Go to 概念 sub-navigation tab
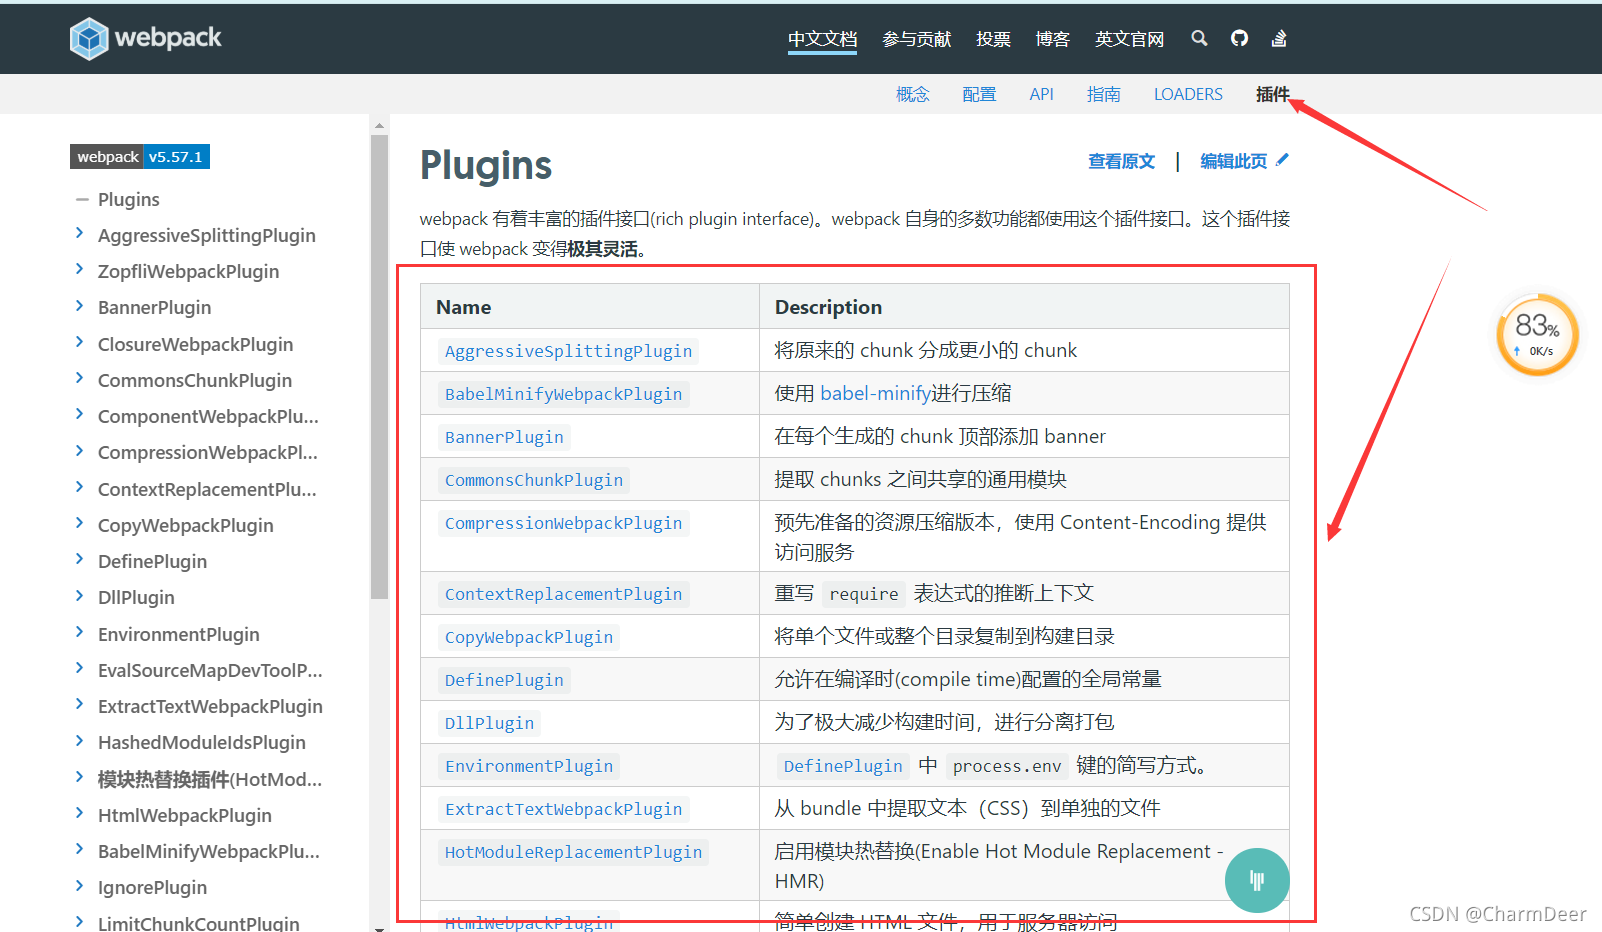 (912, 94)
